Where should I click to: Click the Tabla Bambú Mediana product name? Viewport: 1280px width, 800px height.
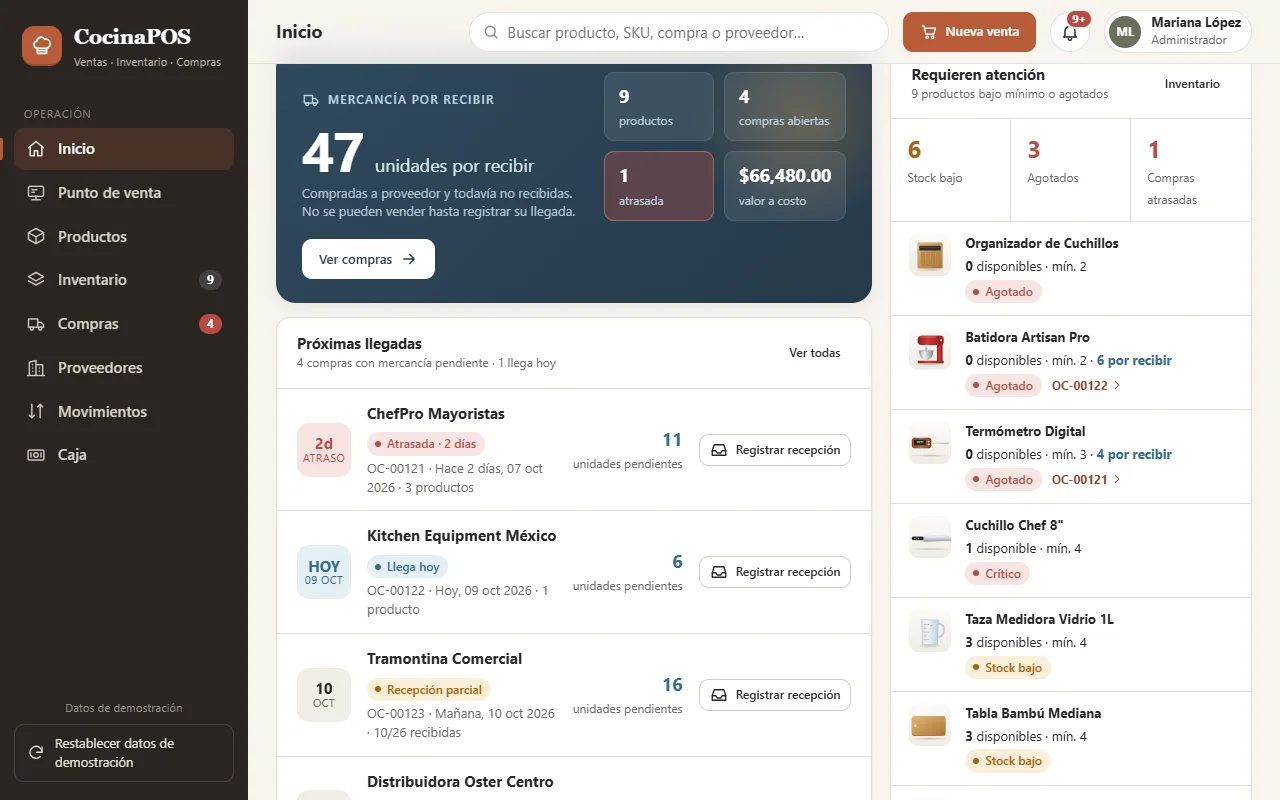1033,713
